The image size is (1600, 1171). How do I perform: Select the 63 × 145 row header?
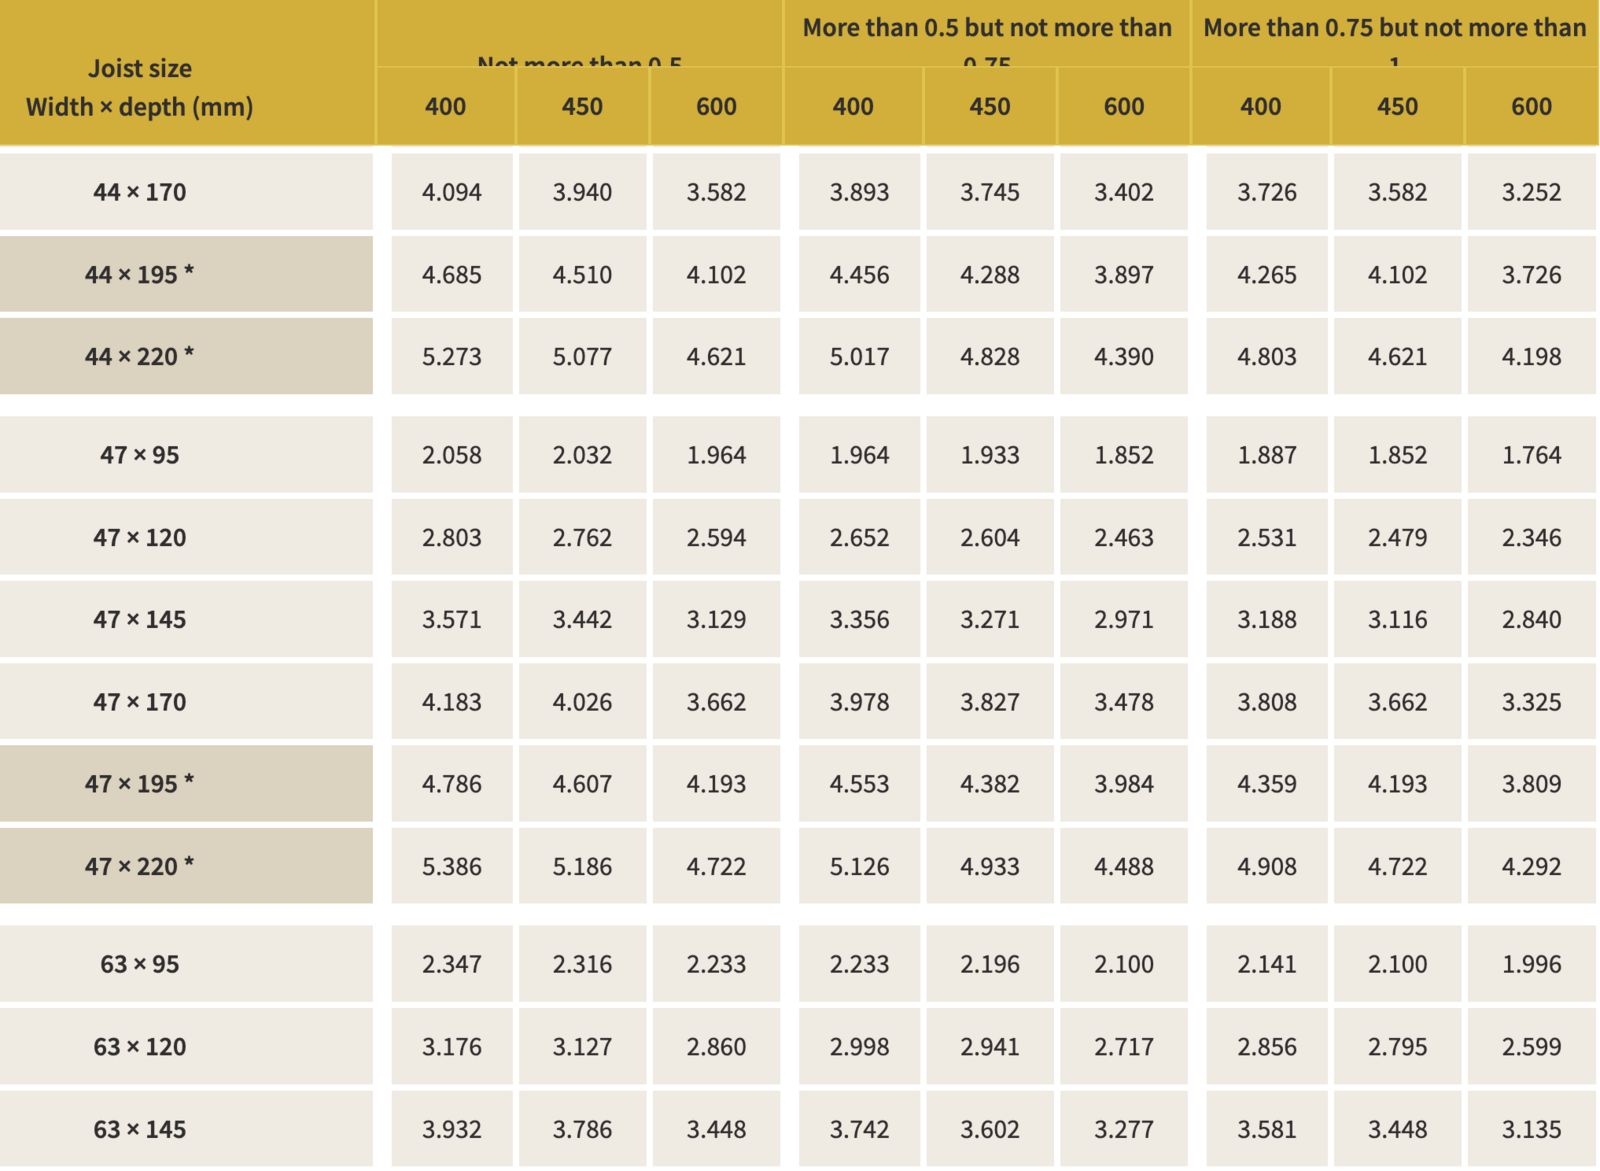pos(140,1129)
